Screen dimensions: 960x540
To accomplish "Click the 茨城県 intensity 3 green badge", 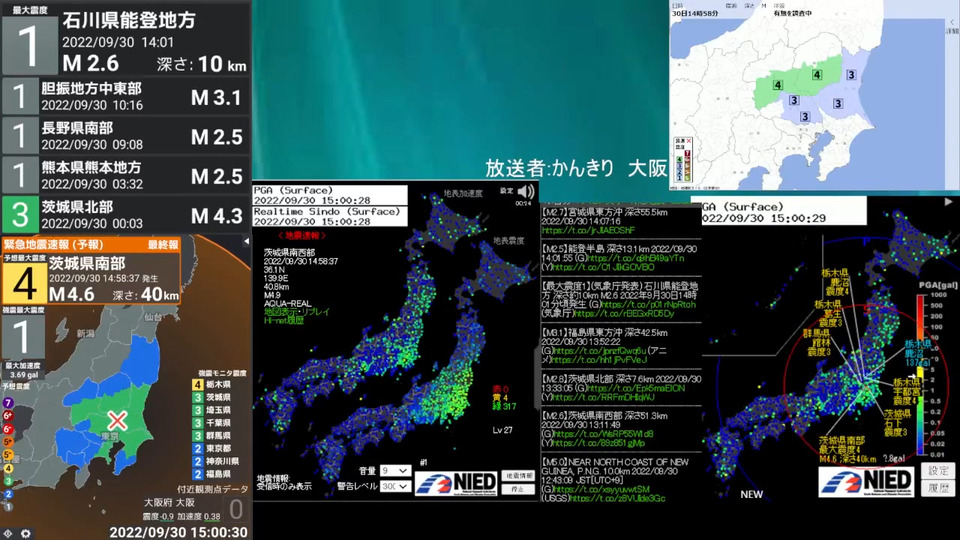I will (198, 397).
